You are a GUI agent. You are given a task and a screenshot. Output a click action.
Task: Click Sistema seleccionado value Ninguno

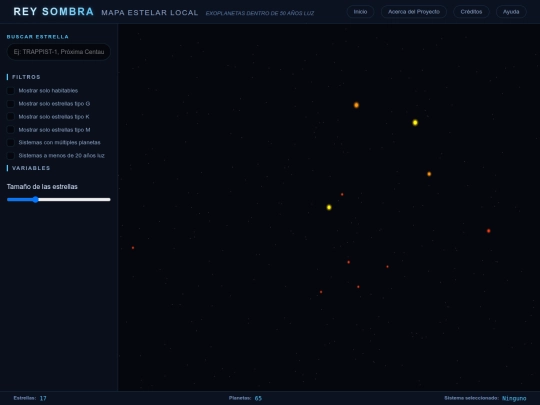(x=514, y=398)
